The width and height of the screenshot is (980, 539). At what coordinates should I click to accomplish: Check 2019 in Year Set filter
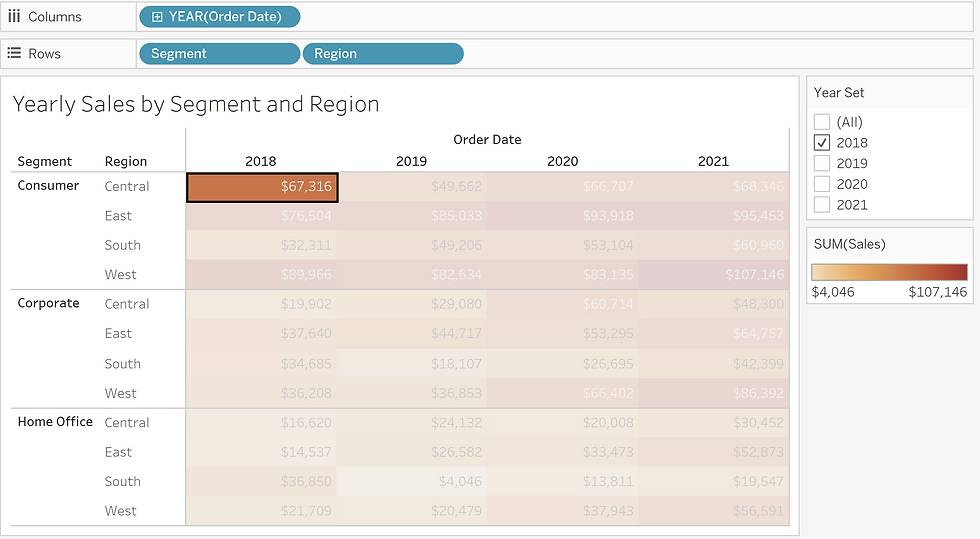[x=822, y=163]
